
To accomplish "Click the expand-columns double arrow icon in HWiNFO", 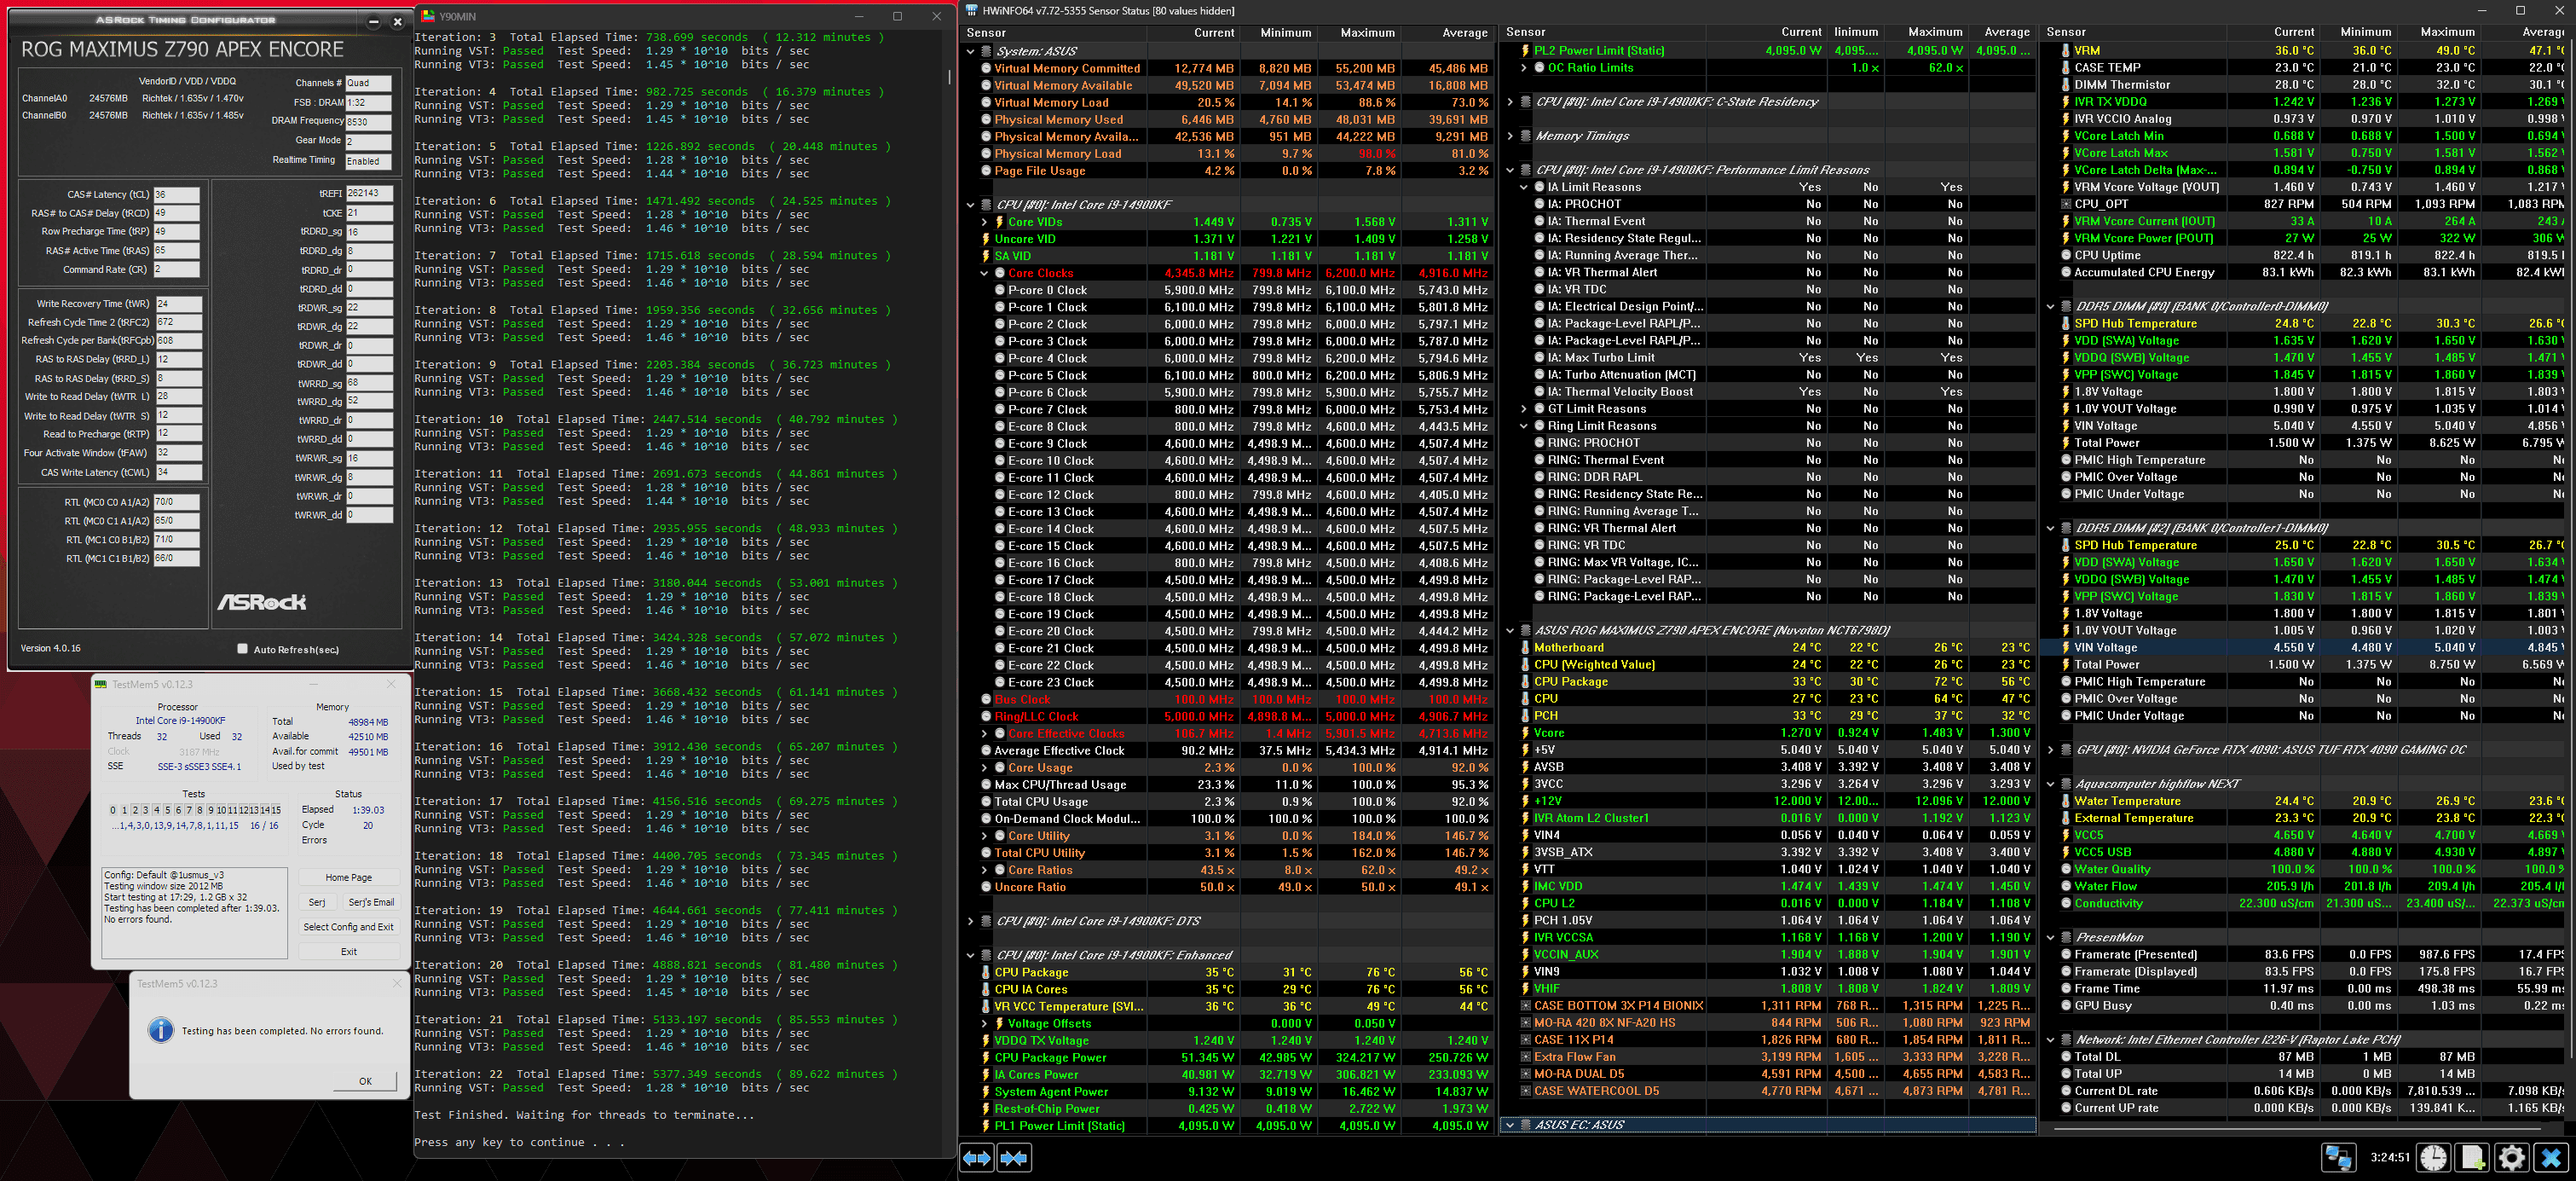I will point(976,1158).
